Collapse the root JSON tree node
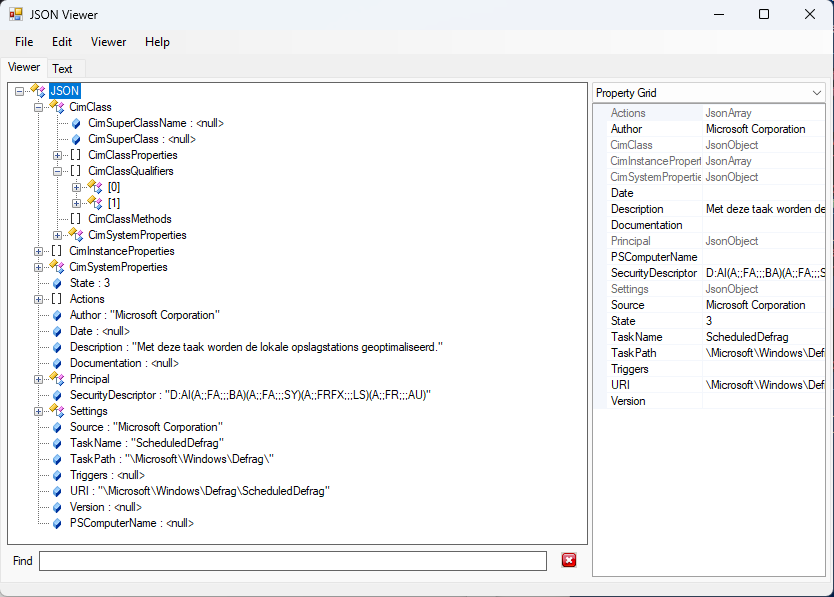The image size is (834, 597). 20,91
